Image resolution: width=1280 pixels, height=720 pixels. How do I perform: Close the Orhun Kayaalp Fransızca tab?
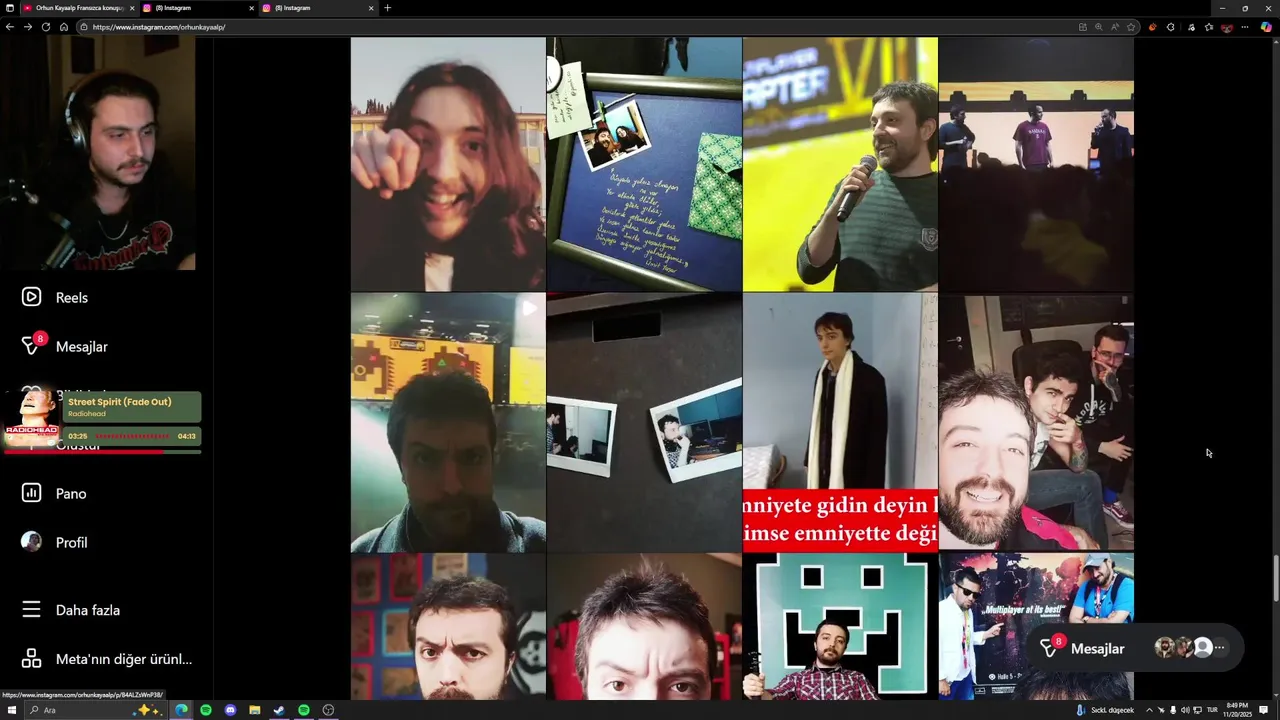coord(130,8)
